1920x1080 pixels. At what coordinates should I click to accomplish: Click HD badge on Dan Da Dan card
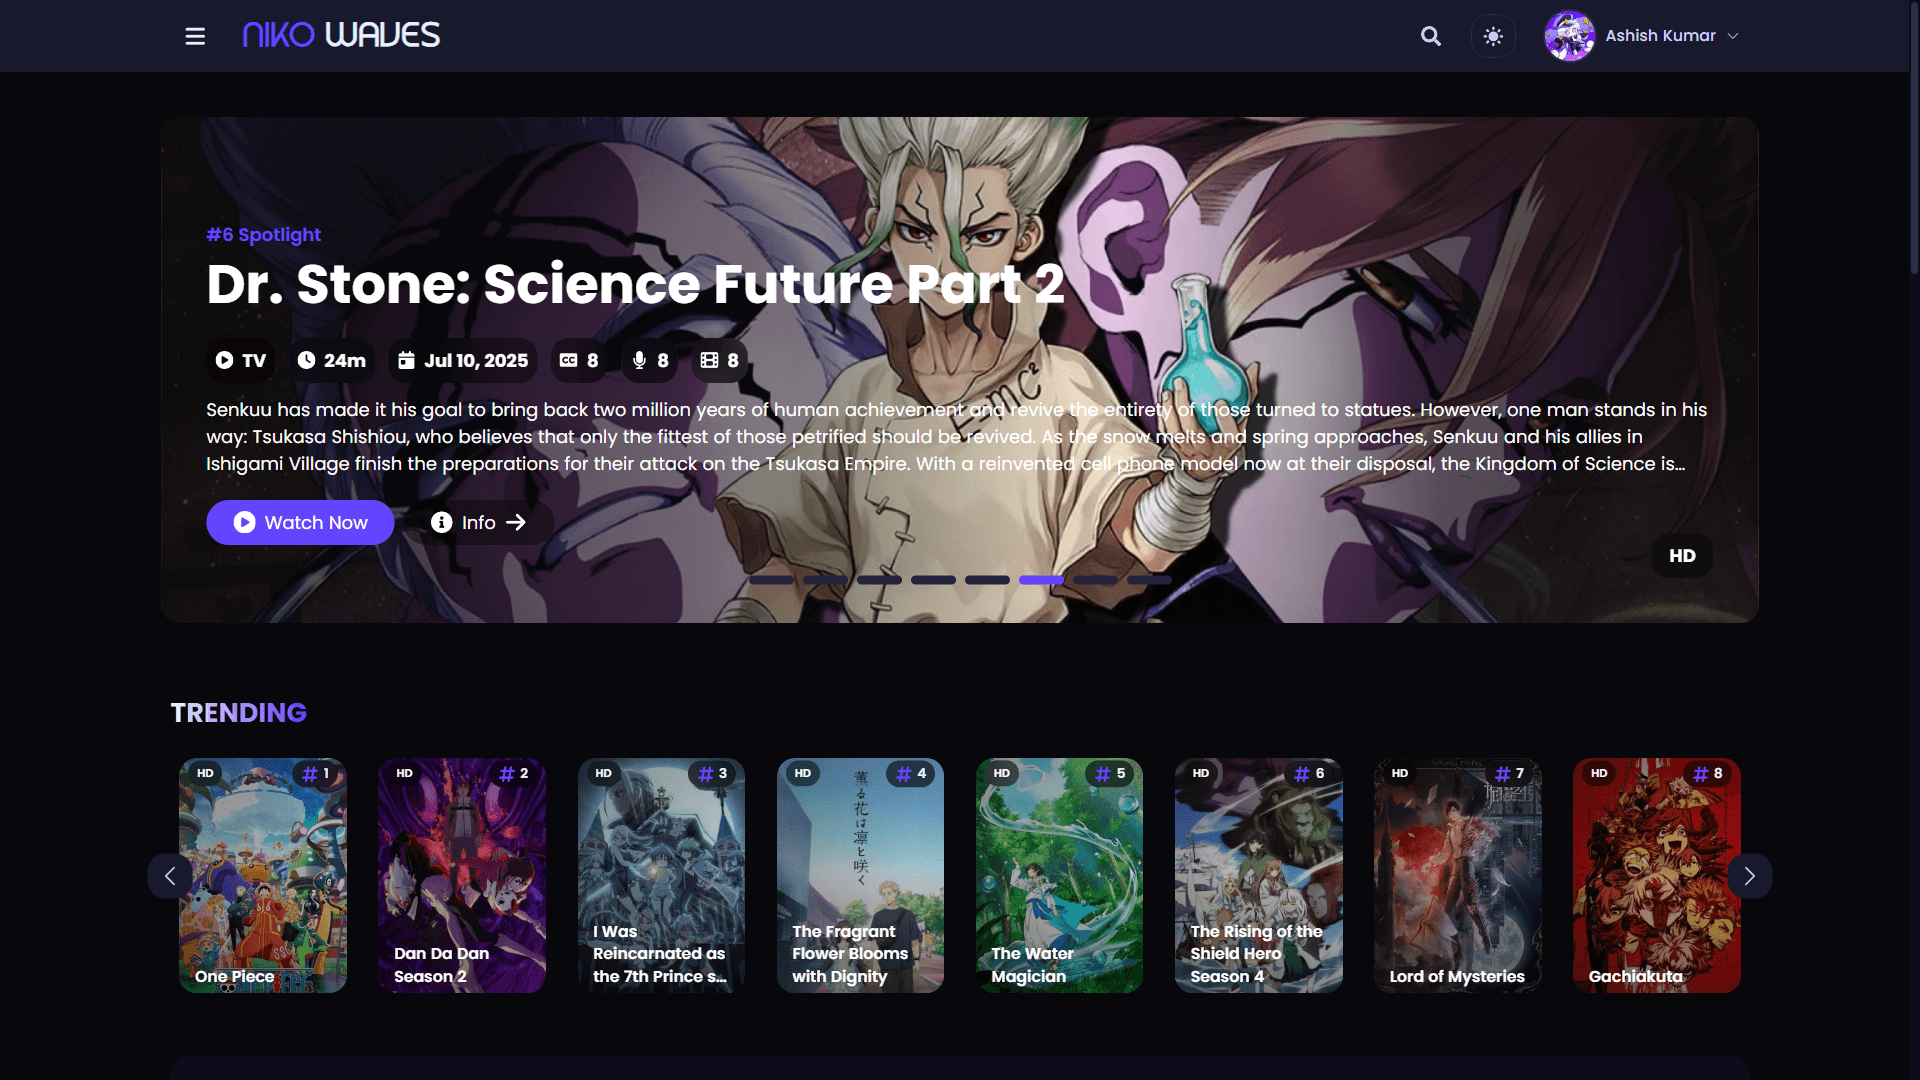(x=404, y=773)
